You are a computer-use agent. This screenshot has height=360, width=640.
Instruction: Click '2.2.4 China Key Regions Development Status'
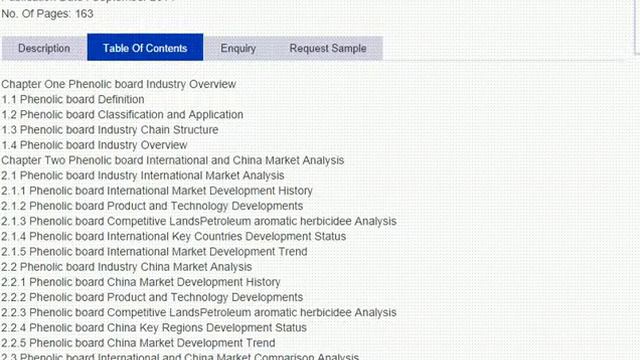(154, 328)
